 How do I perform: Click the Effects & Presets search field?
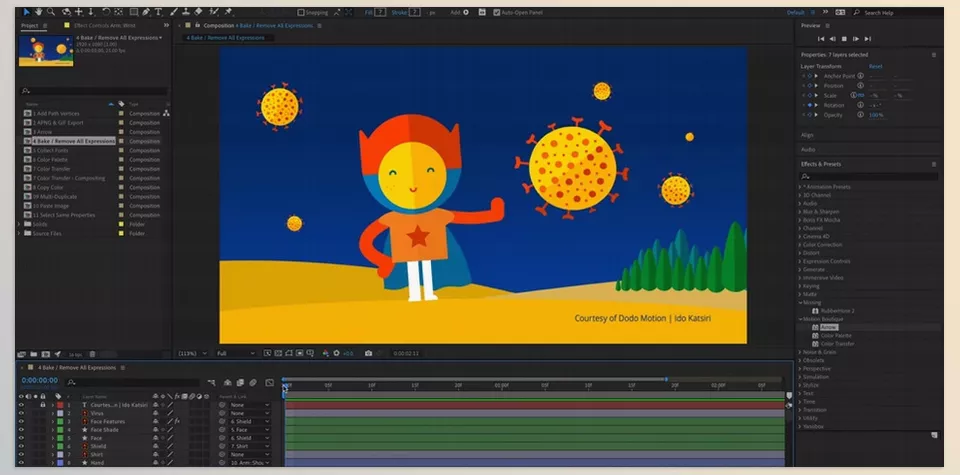869,176
